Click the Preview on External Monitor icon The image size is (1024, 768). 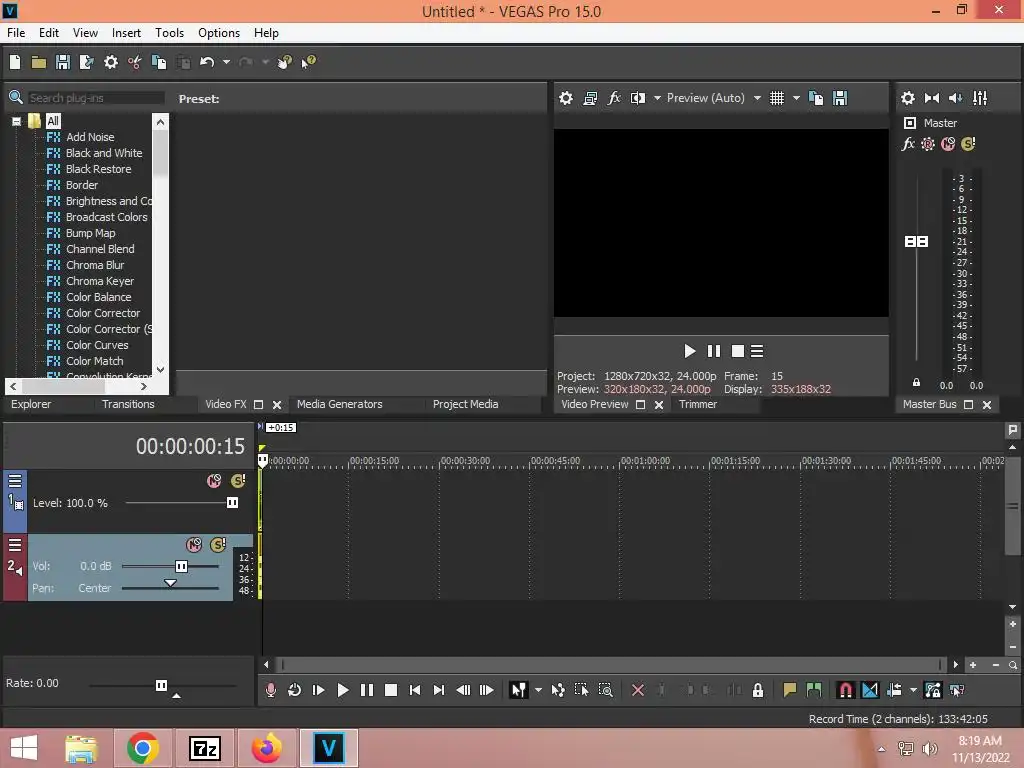tap(590, 98)
